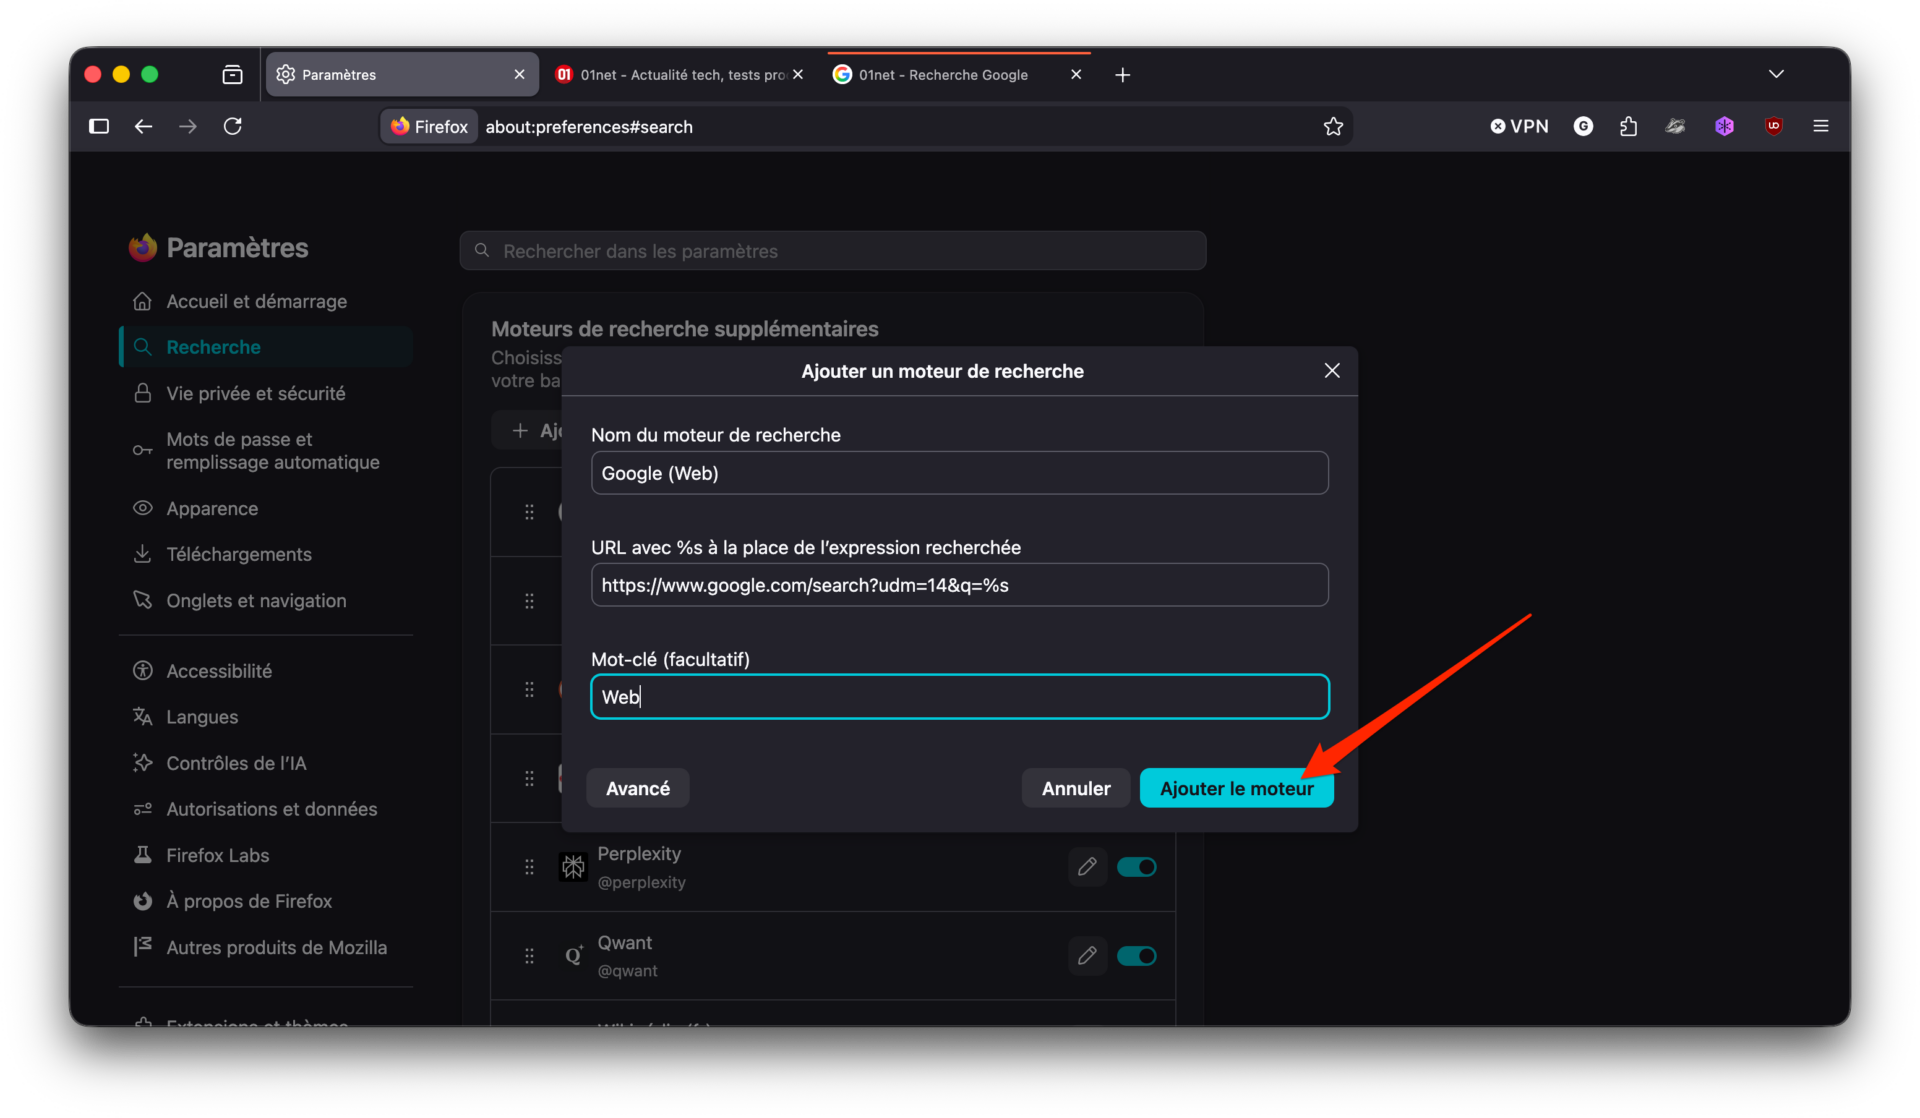Open the uBlock Origin shield icon

point(1773,126)
